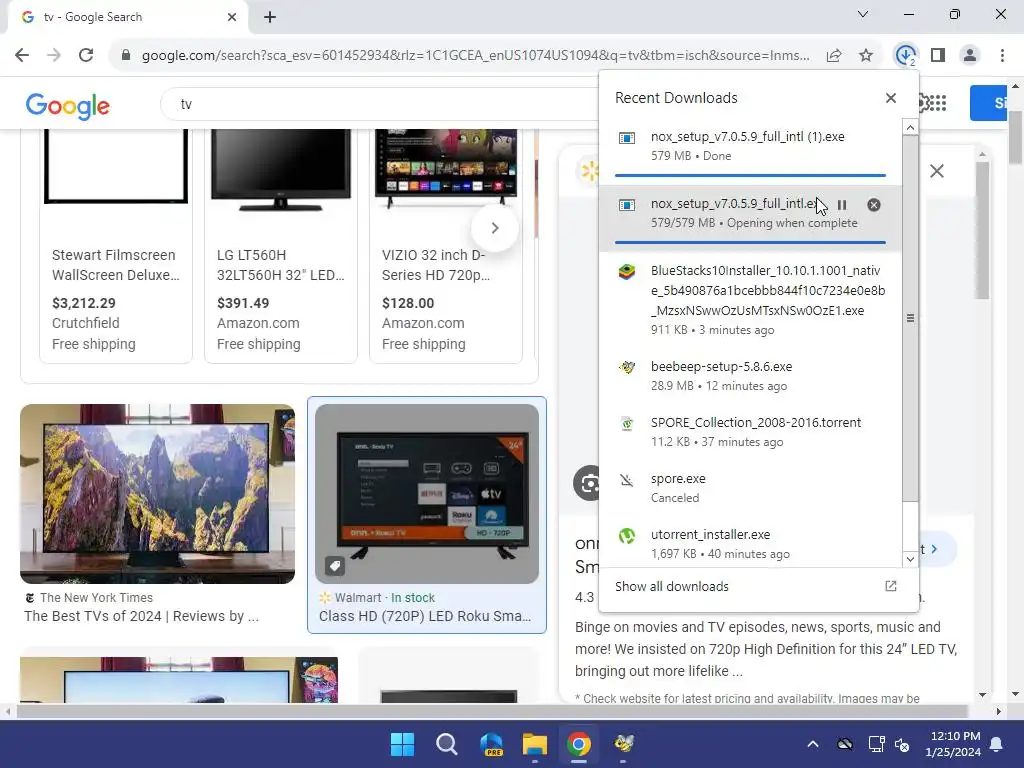Click the nox_setup_v7.0.5.9_full_intl (1).exe file icon

(x=627, y=138)
